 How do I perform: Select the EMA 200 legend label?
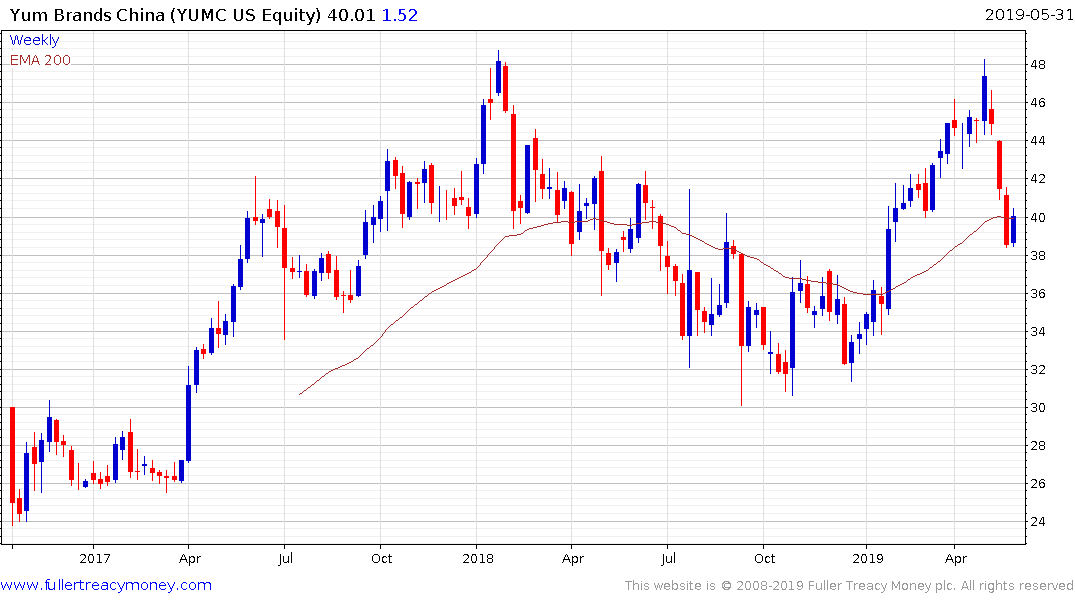point(40,60)
